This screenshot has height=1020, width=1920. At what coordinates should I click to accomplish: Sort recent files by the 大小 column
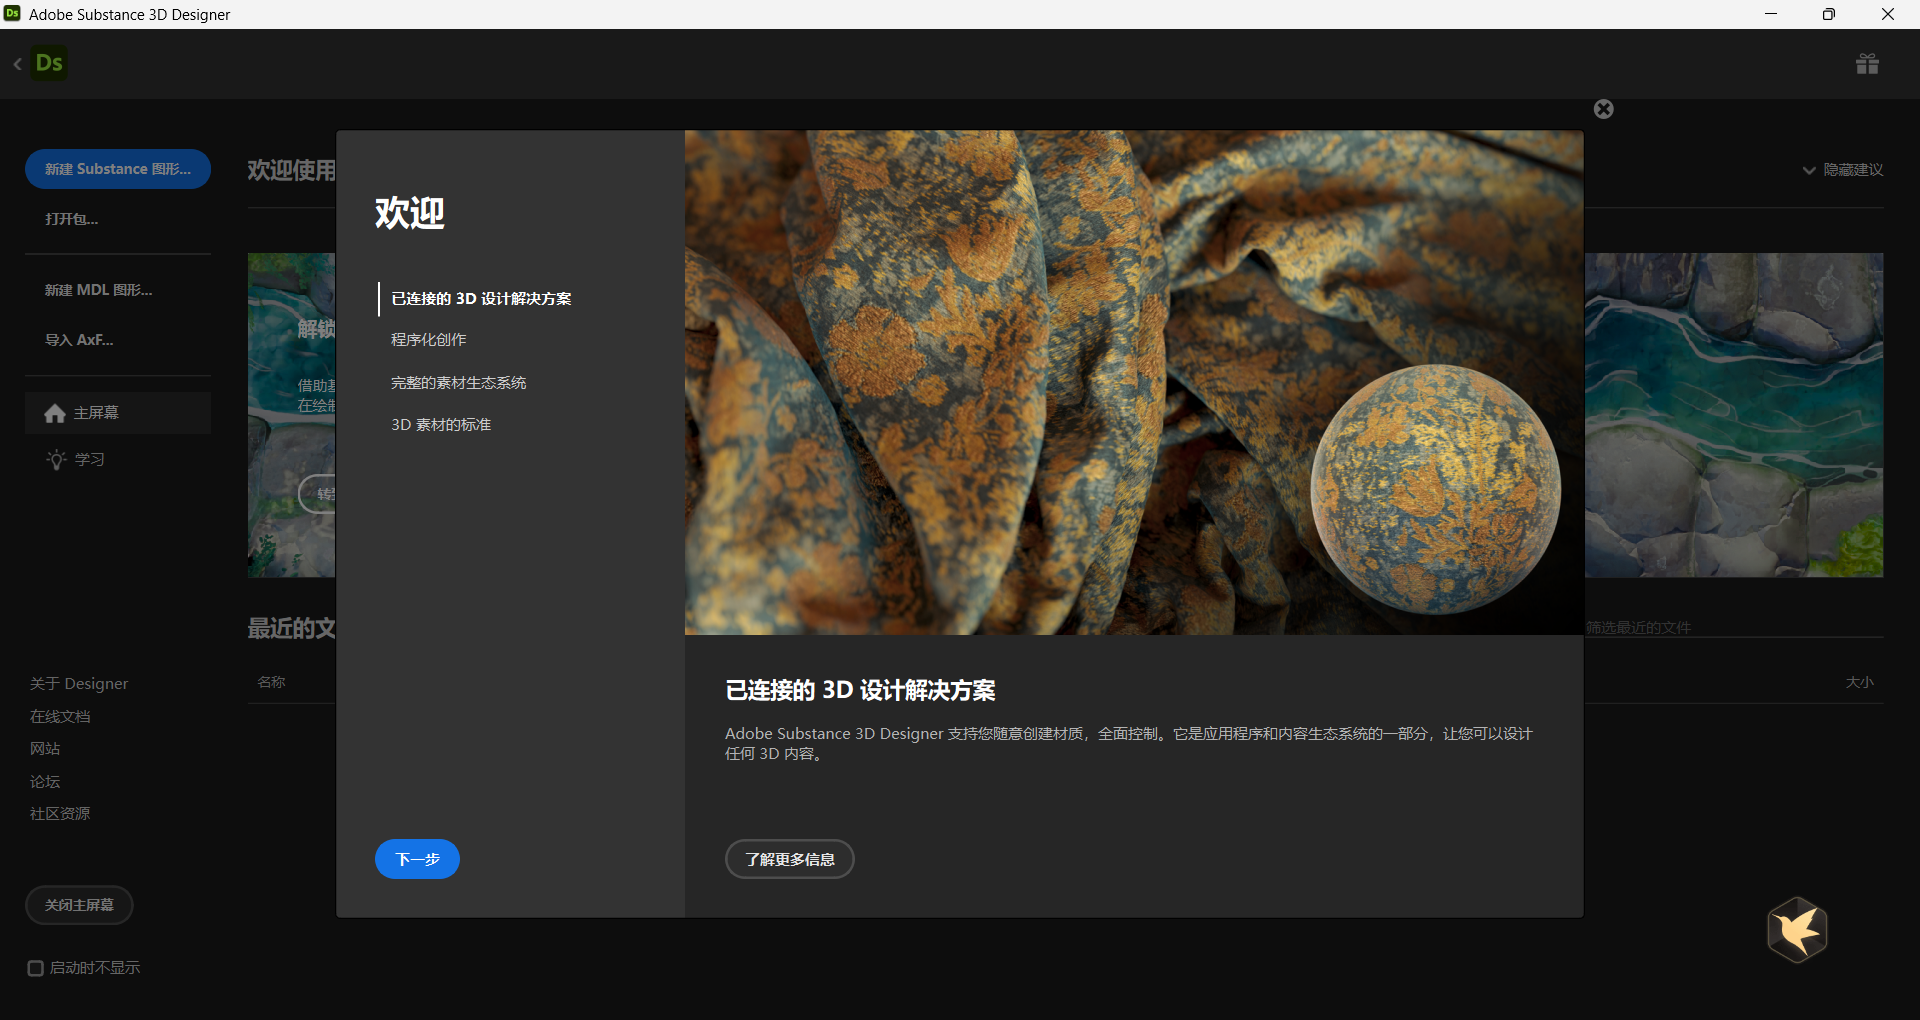(x=1859, y=682)
